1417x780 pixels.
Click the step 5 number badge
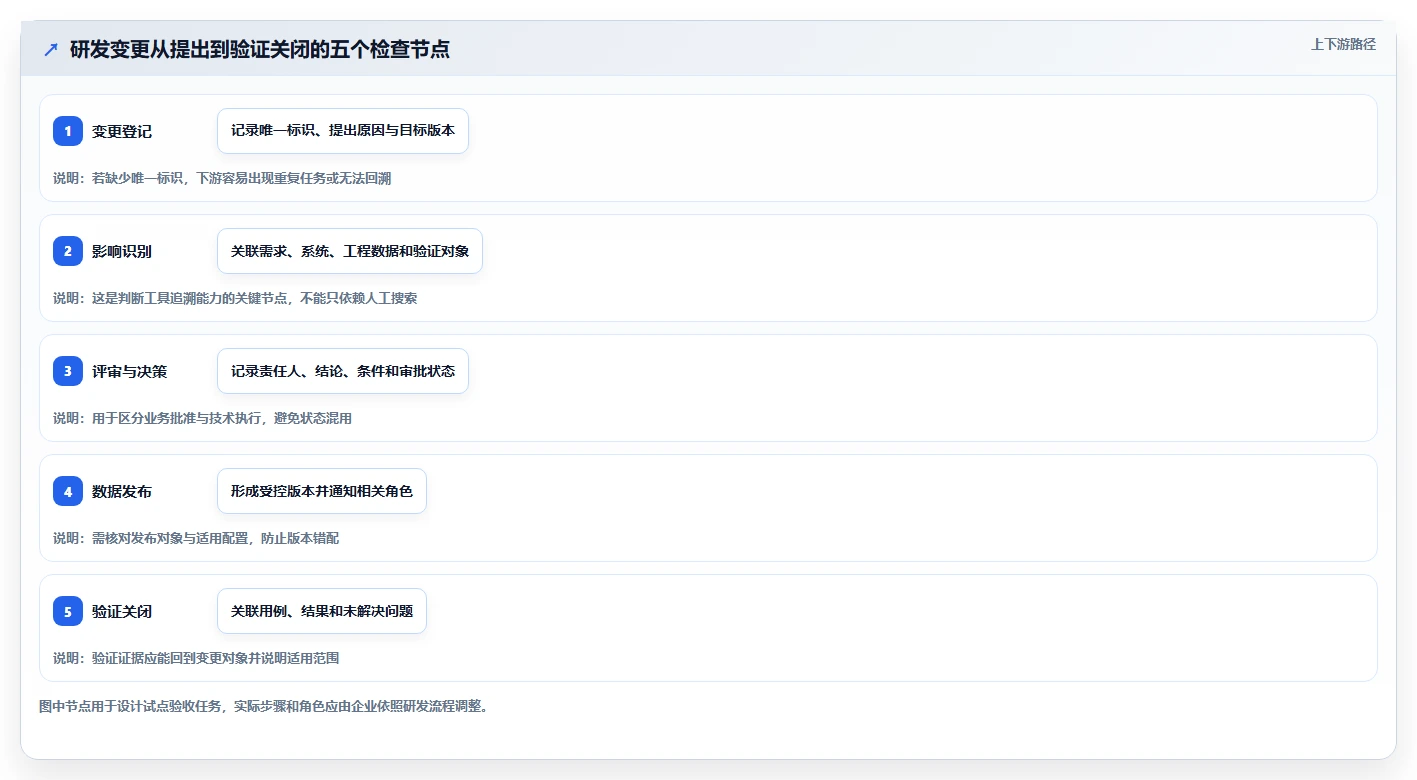[x=68, y=611]
